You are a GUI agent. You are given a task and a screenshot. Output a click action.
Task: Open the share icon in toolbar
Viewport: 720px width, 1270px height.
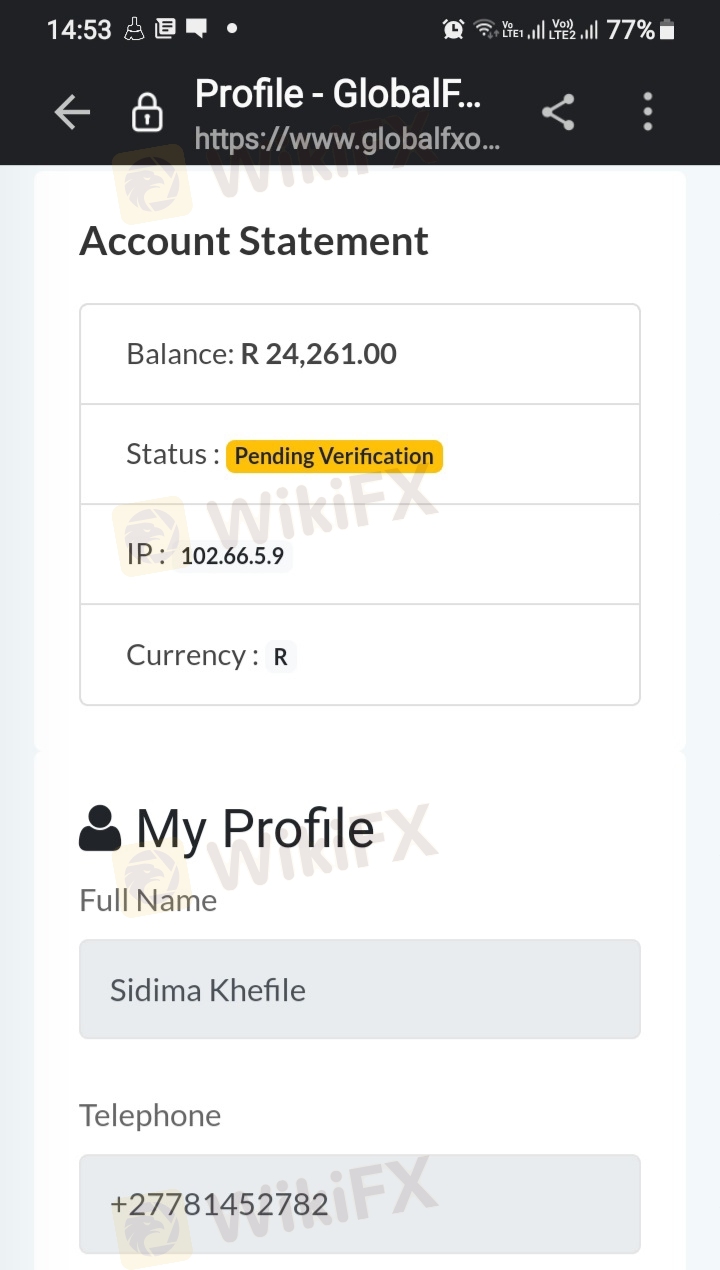558,112
